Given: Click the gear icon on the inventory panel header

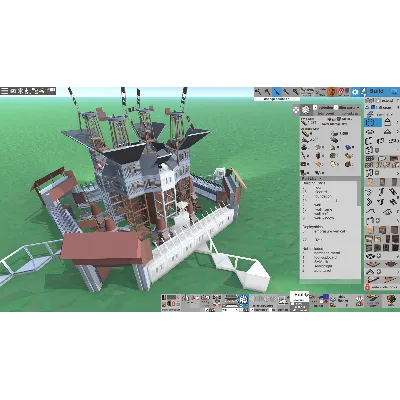Looking at the screenshot, I should 305,109.
